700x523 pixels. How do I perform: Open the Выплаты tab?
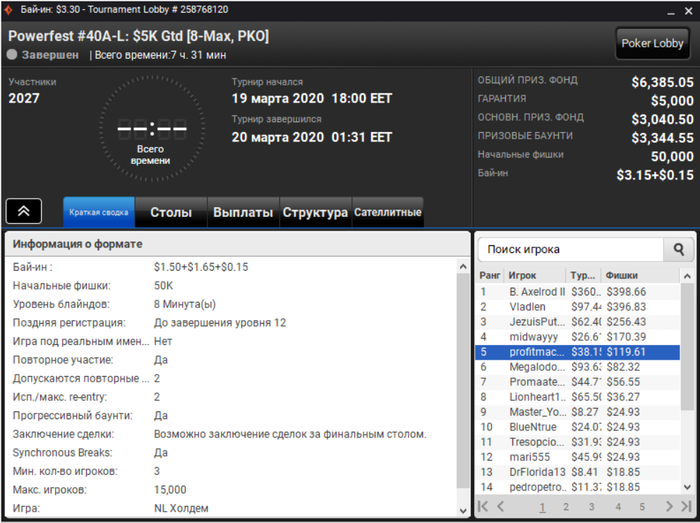pos(243,212)
